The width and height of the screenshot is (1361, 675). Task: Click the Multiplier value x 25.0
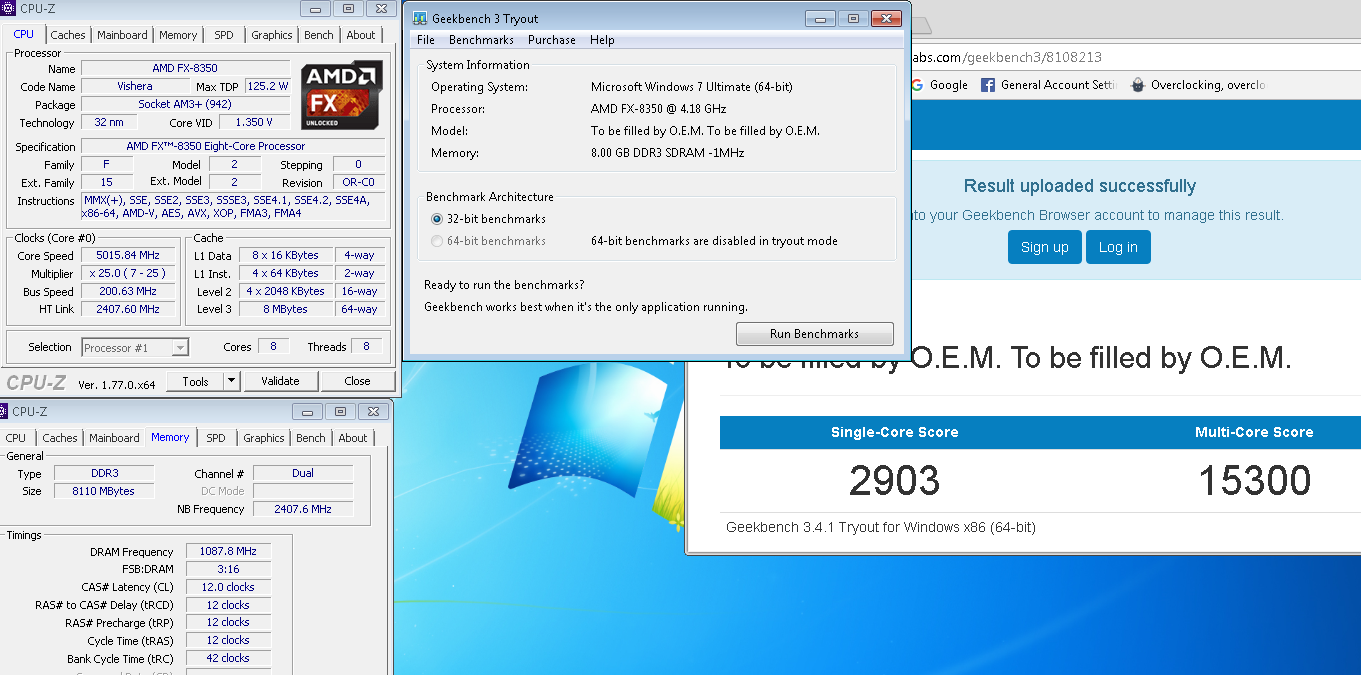coord(127,274)
